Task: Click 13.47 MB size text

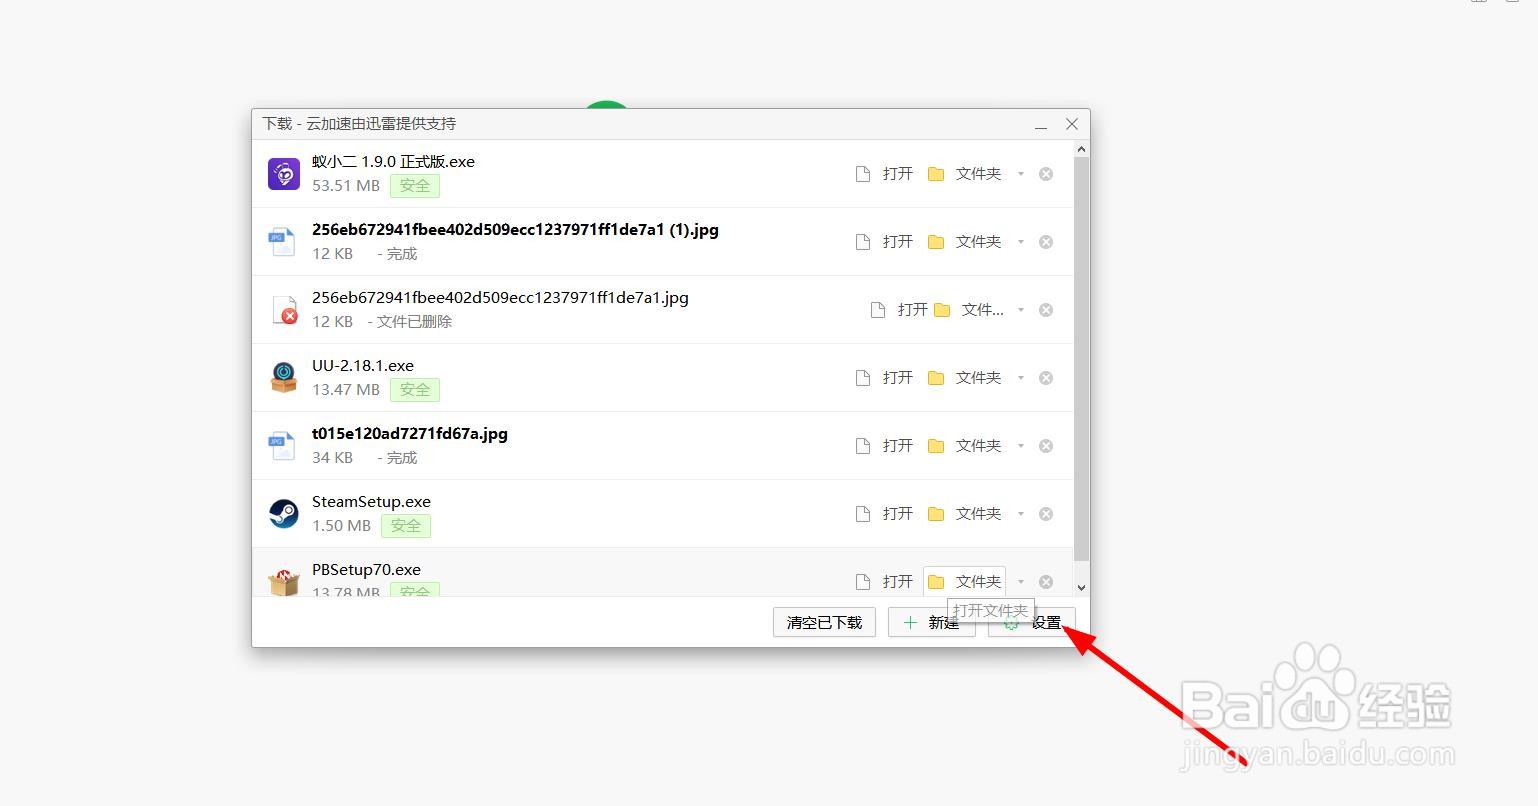Action: [346, 390]
